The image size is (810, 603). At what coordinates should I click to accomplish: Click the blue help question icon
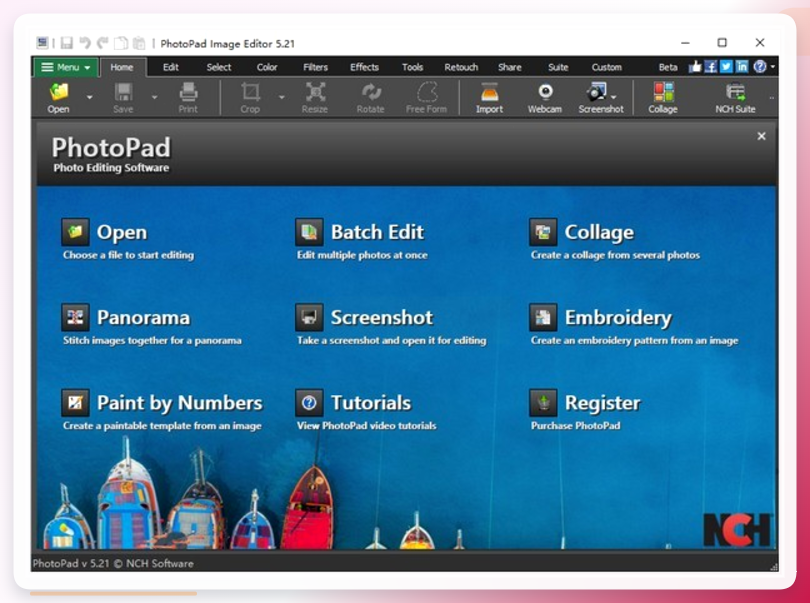[x=759, y=67]
